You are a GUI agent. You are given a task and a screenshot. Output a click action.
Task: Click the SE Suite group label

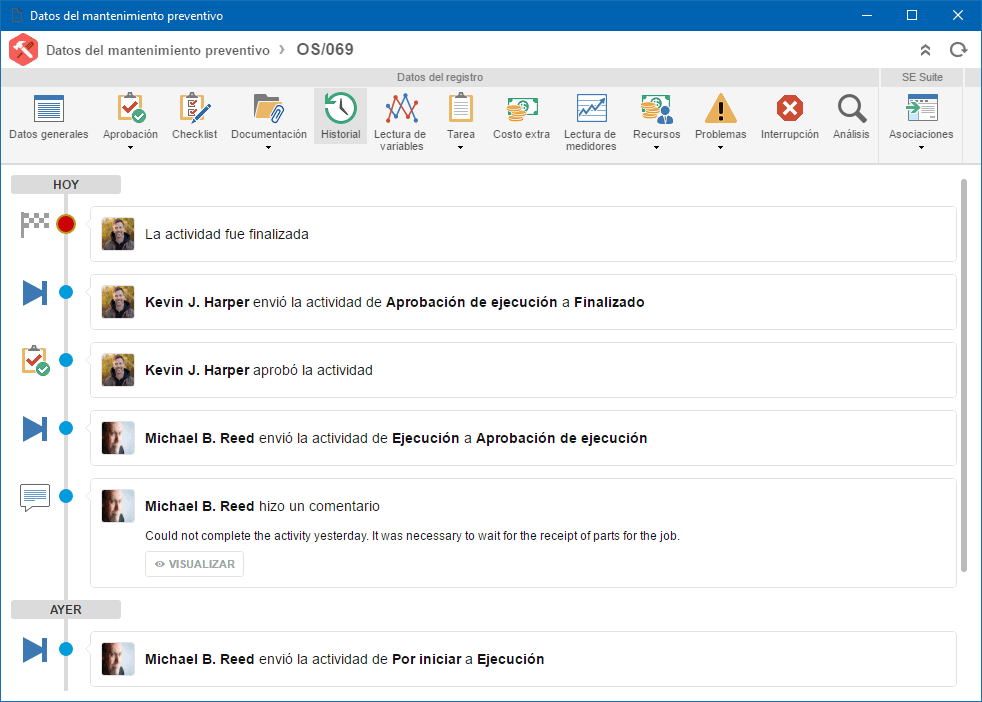pyautogui.click(x=922, y=78)
